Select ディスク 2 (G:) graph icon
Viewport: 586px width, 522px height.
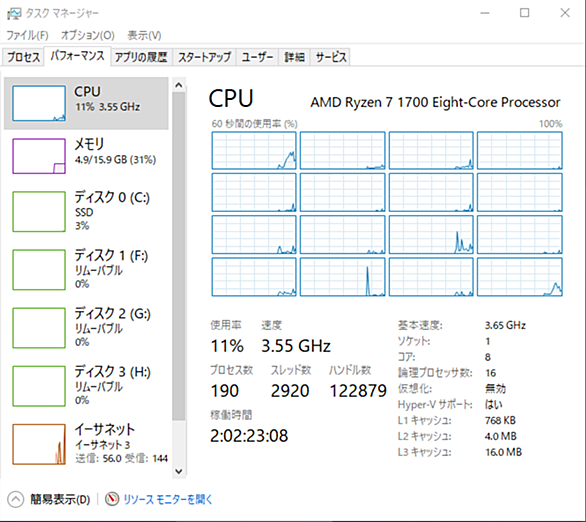[x=39, y=328]
